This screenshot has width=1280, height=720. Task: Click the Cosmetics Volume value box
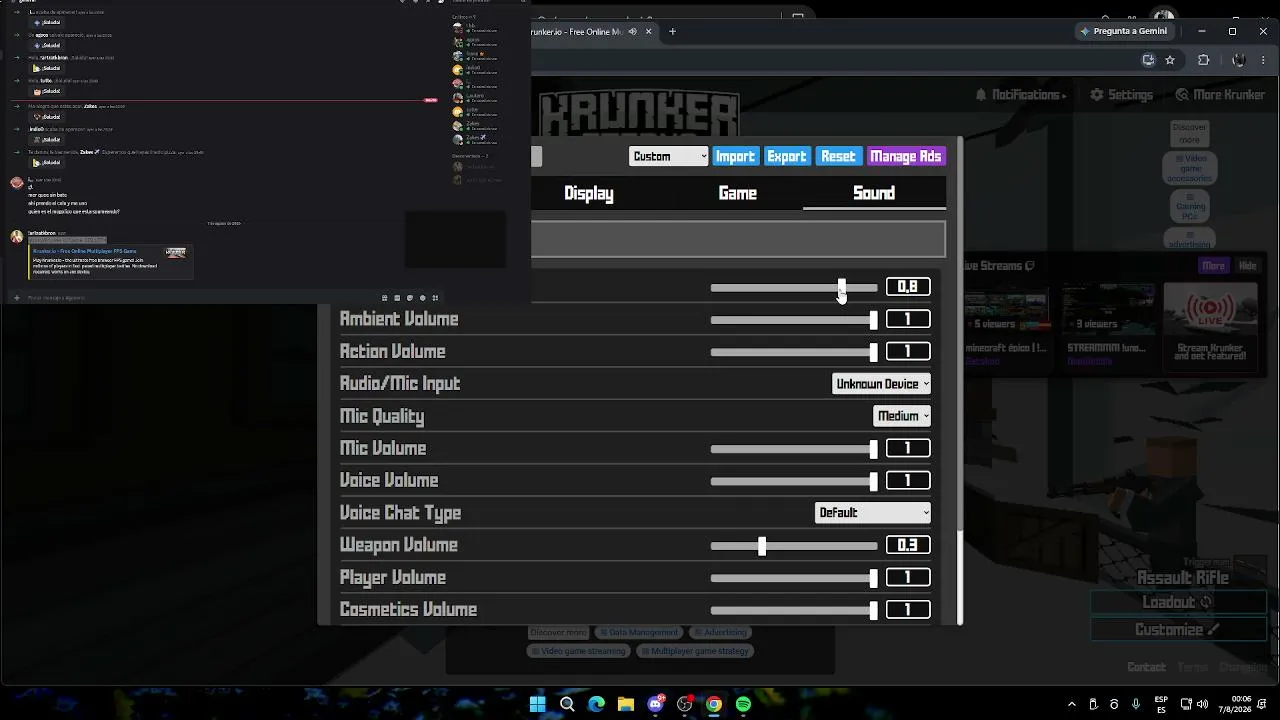point(908,609)
